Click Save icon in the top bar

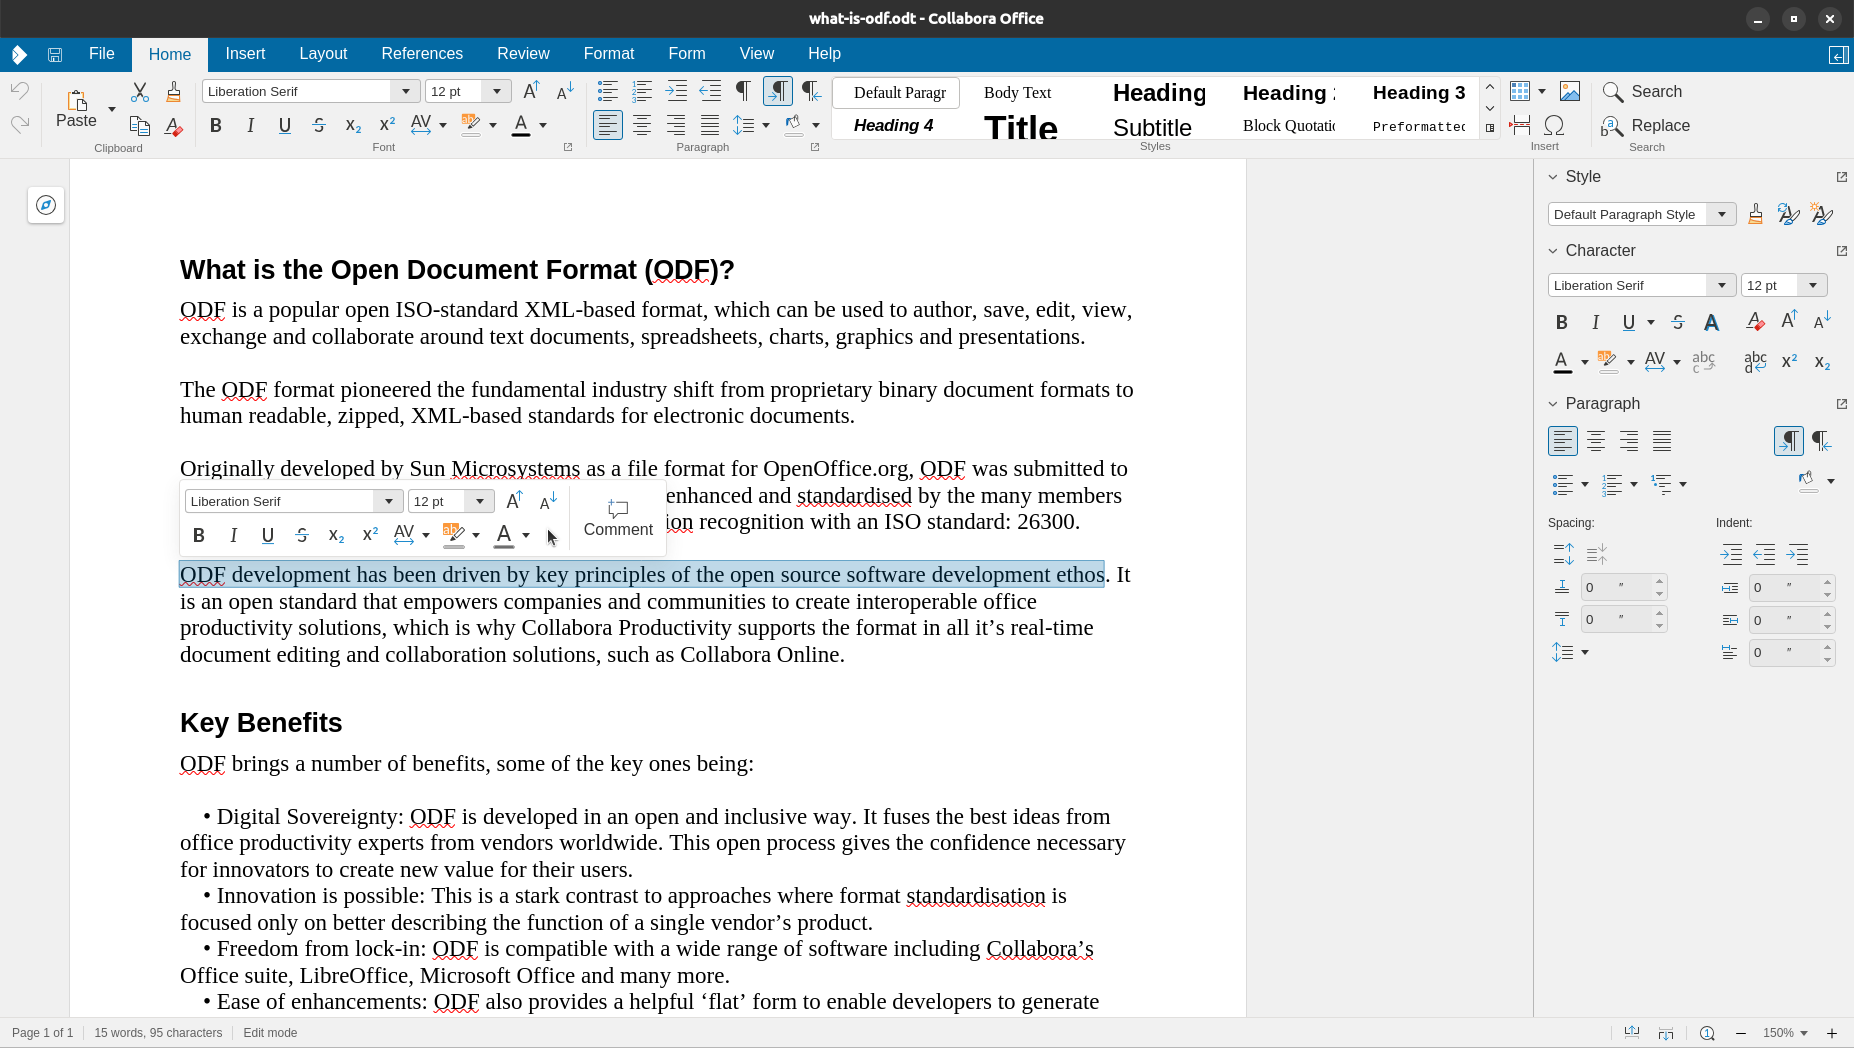coord(55,54)
